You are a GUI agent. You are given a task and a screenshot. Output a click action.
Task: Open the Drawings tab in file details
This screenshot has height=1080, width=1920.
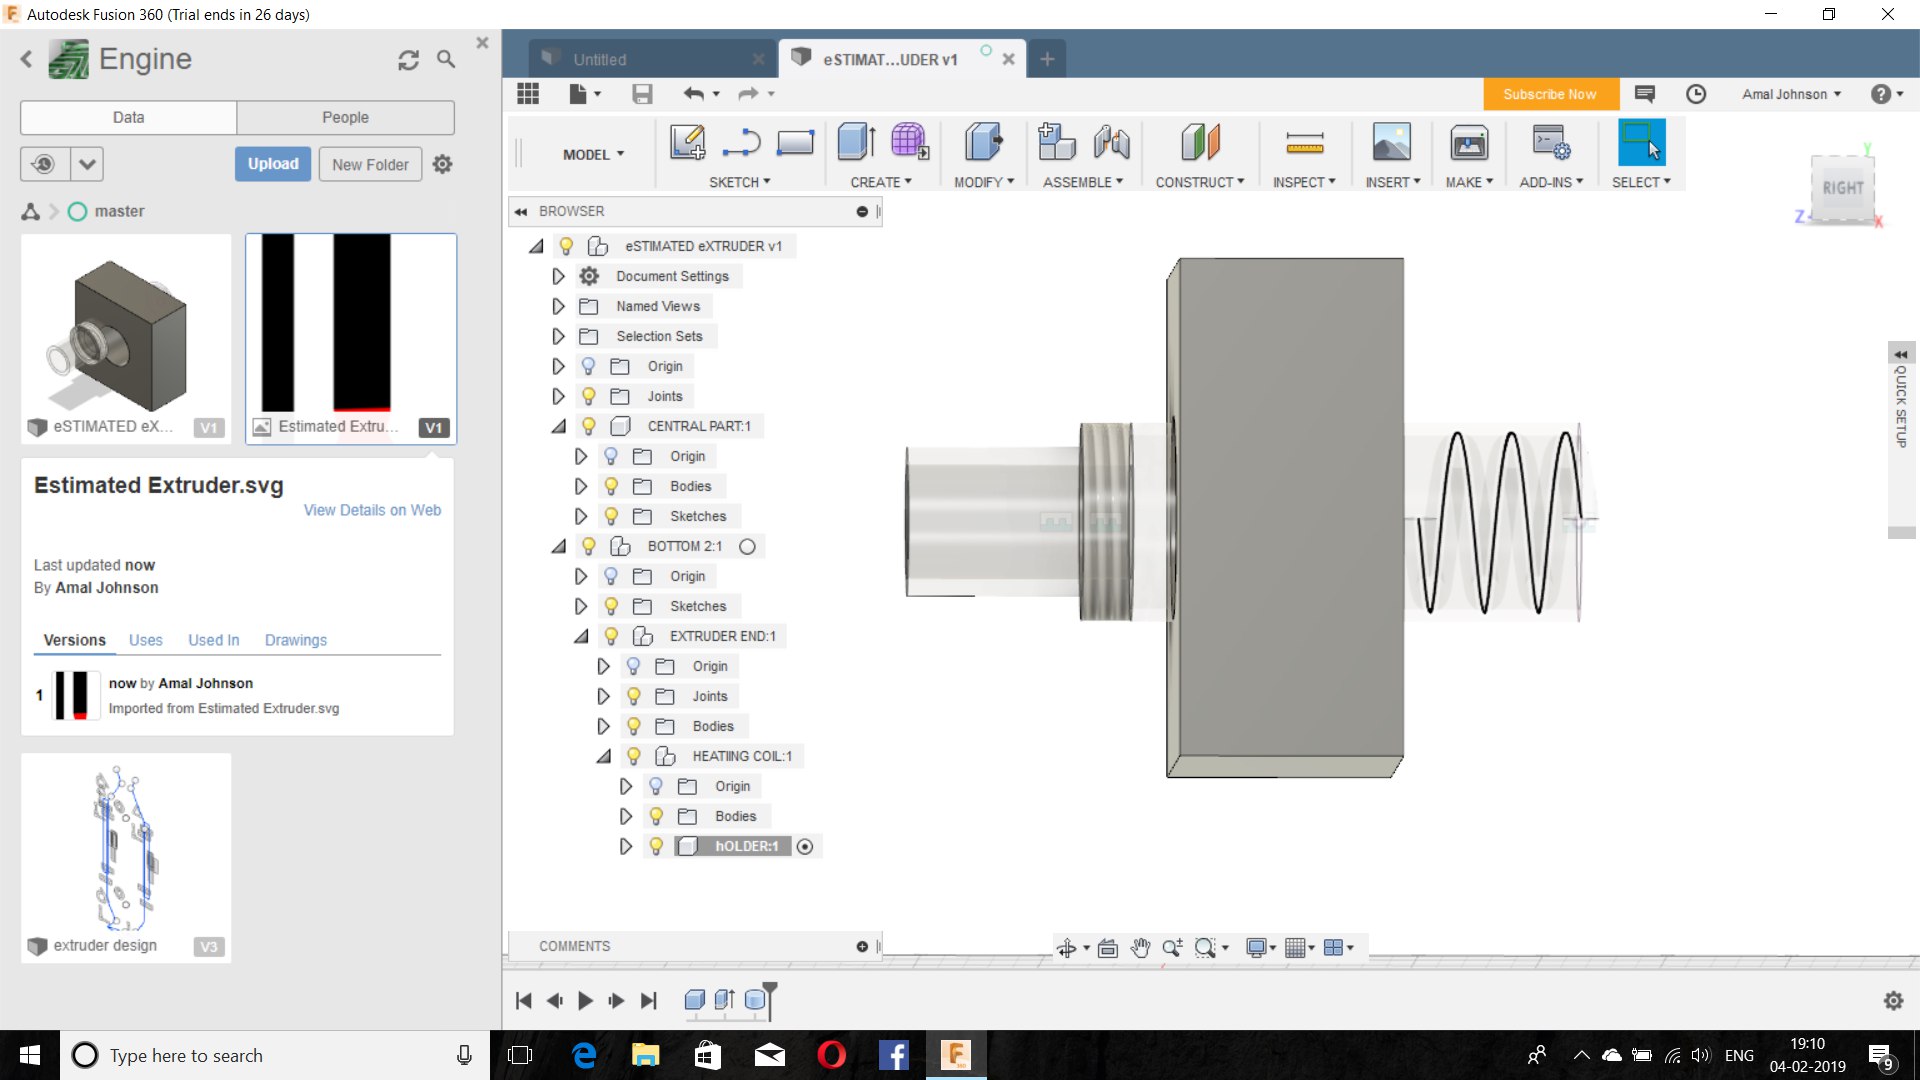coord(295,640)
